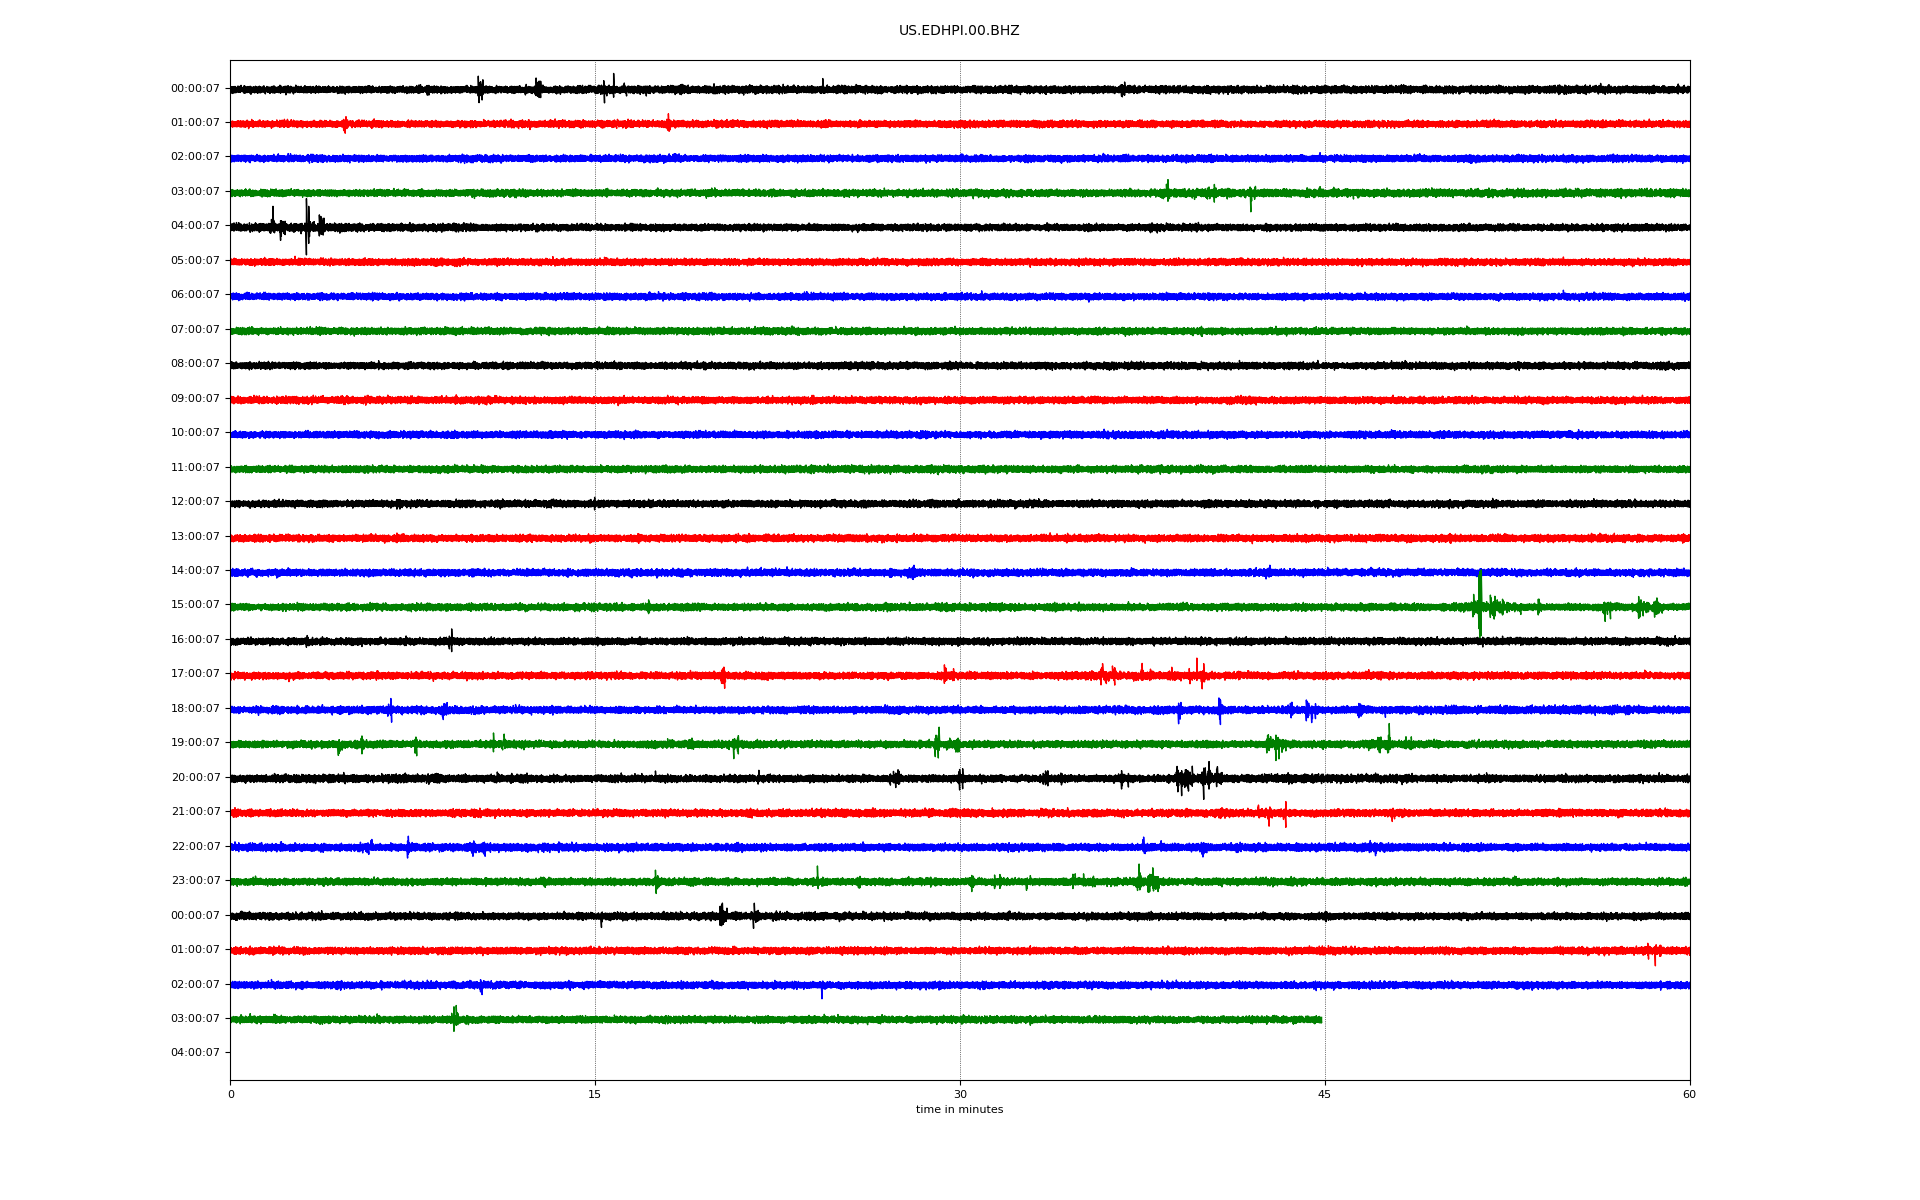Click the 23:00:07 row time label

[x=195, y=880]
